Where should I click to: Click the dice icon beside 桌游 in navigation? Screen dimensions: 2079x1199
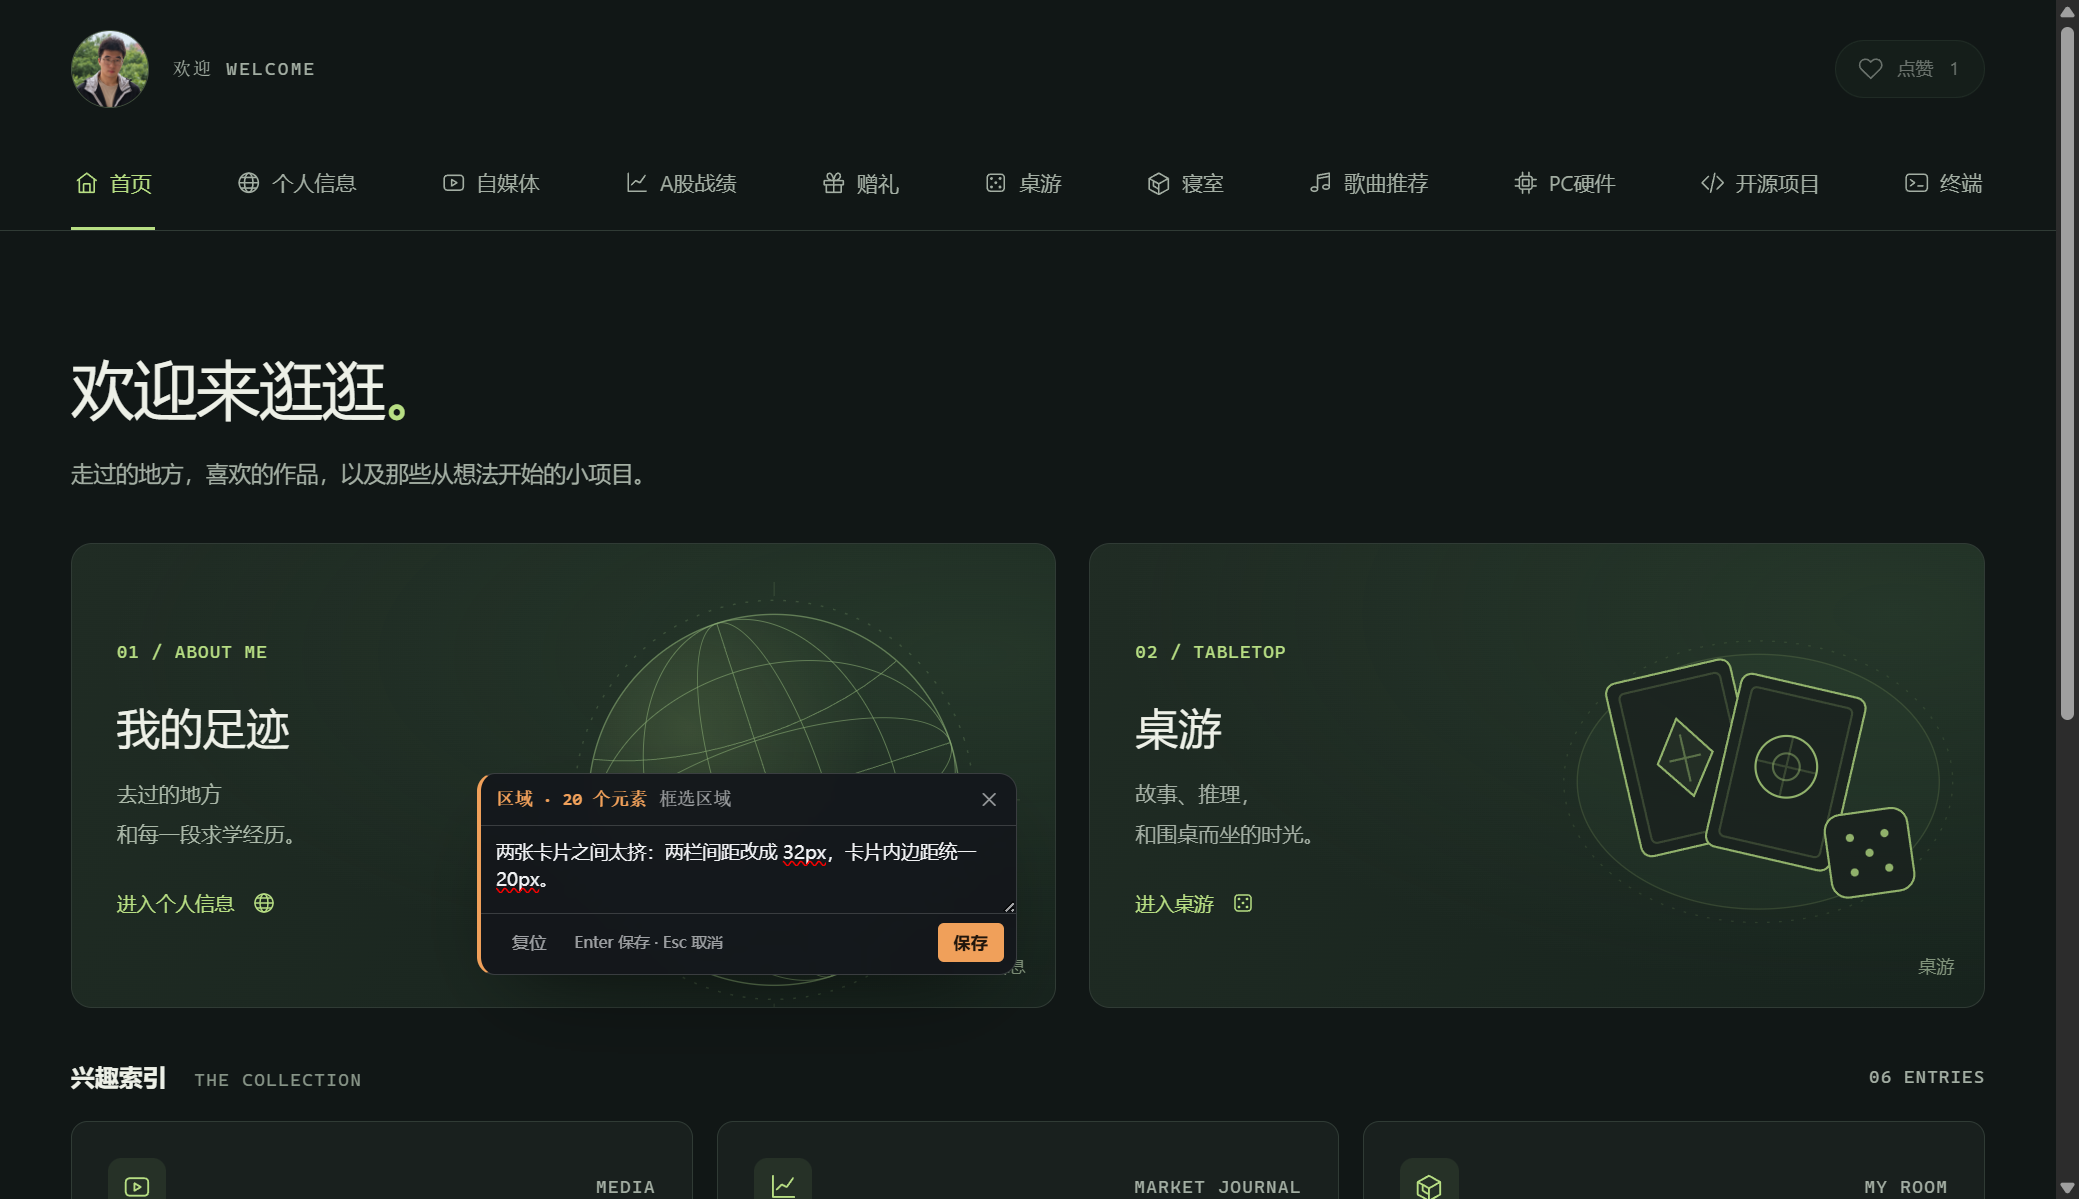pyautogui.click(x=995, y=183)
